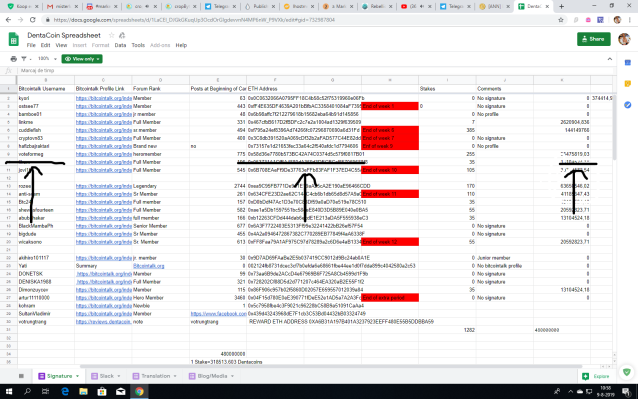Open the View menu

61,45
